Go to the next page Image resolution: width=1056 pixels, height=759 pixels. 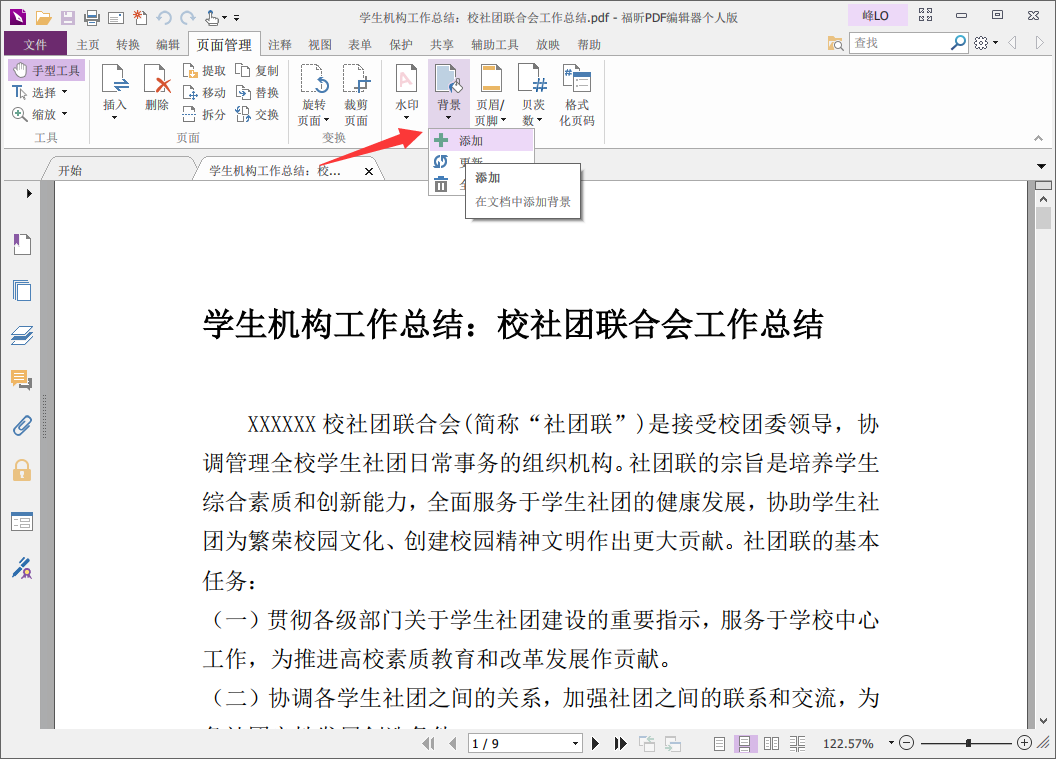tap(595, 744)
